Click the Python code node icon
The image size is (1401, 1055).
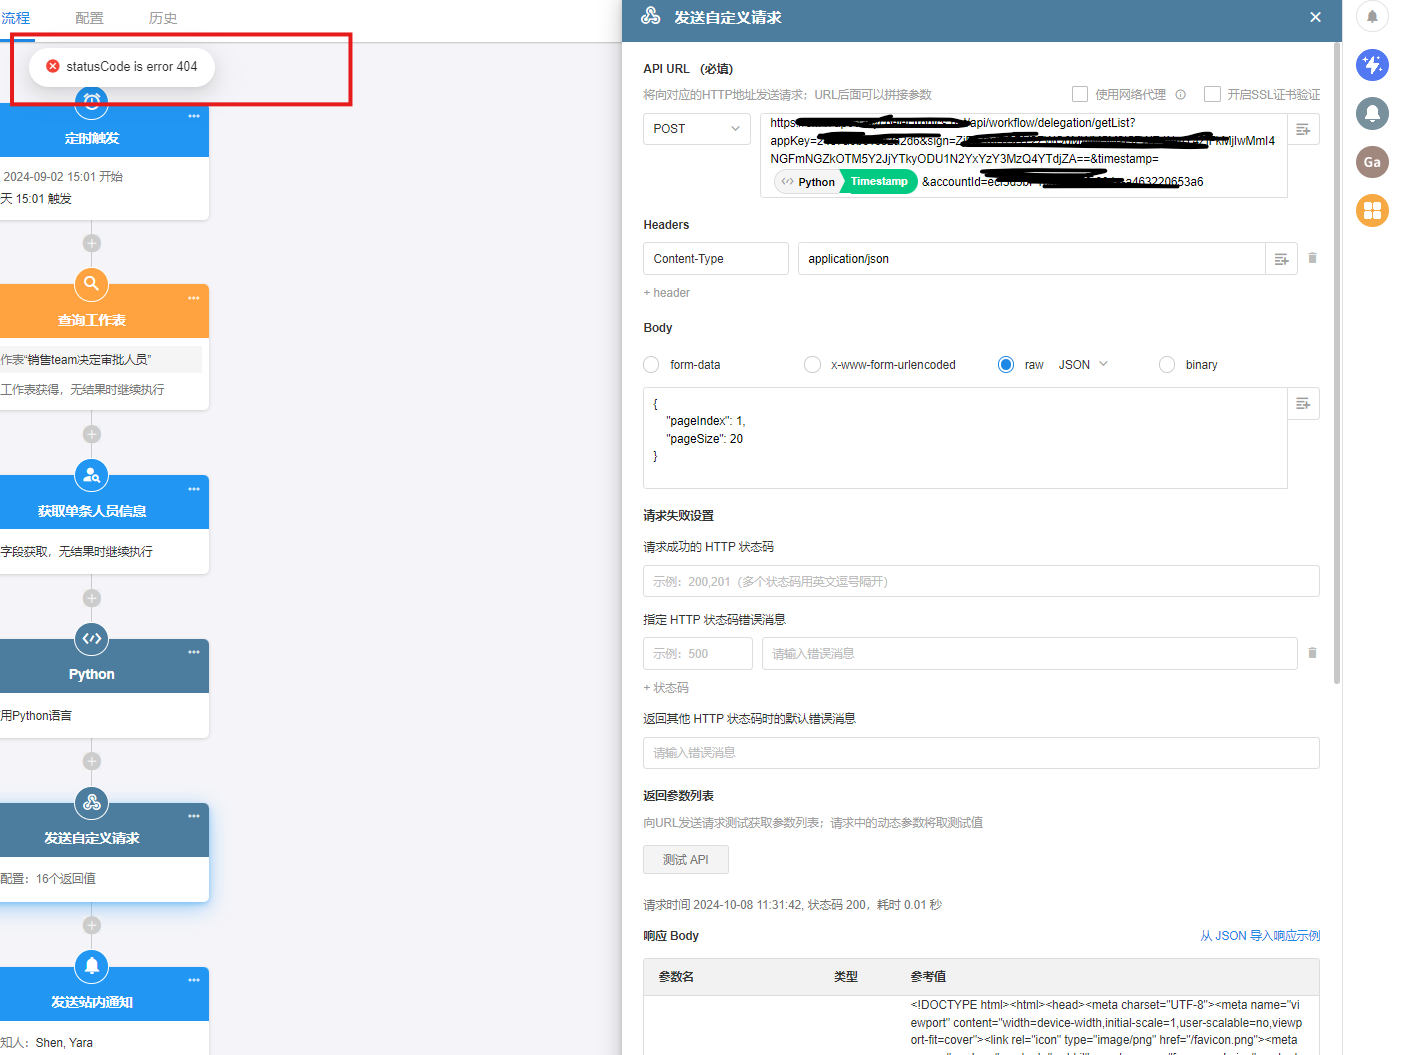point(91,639)
